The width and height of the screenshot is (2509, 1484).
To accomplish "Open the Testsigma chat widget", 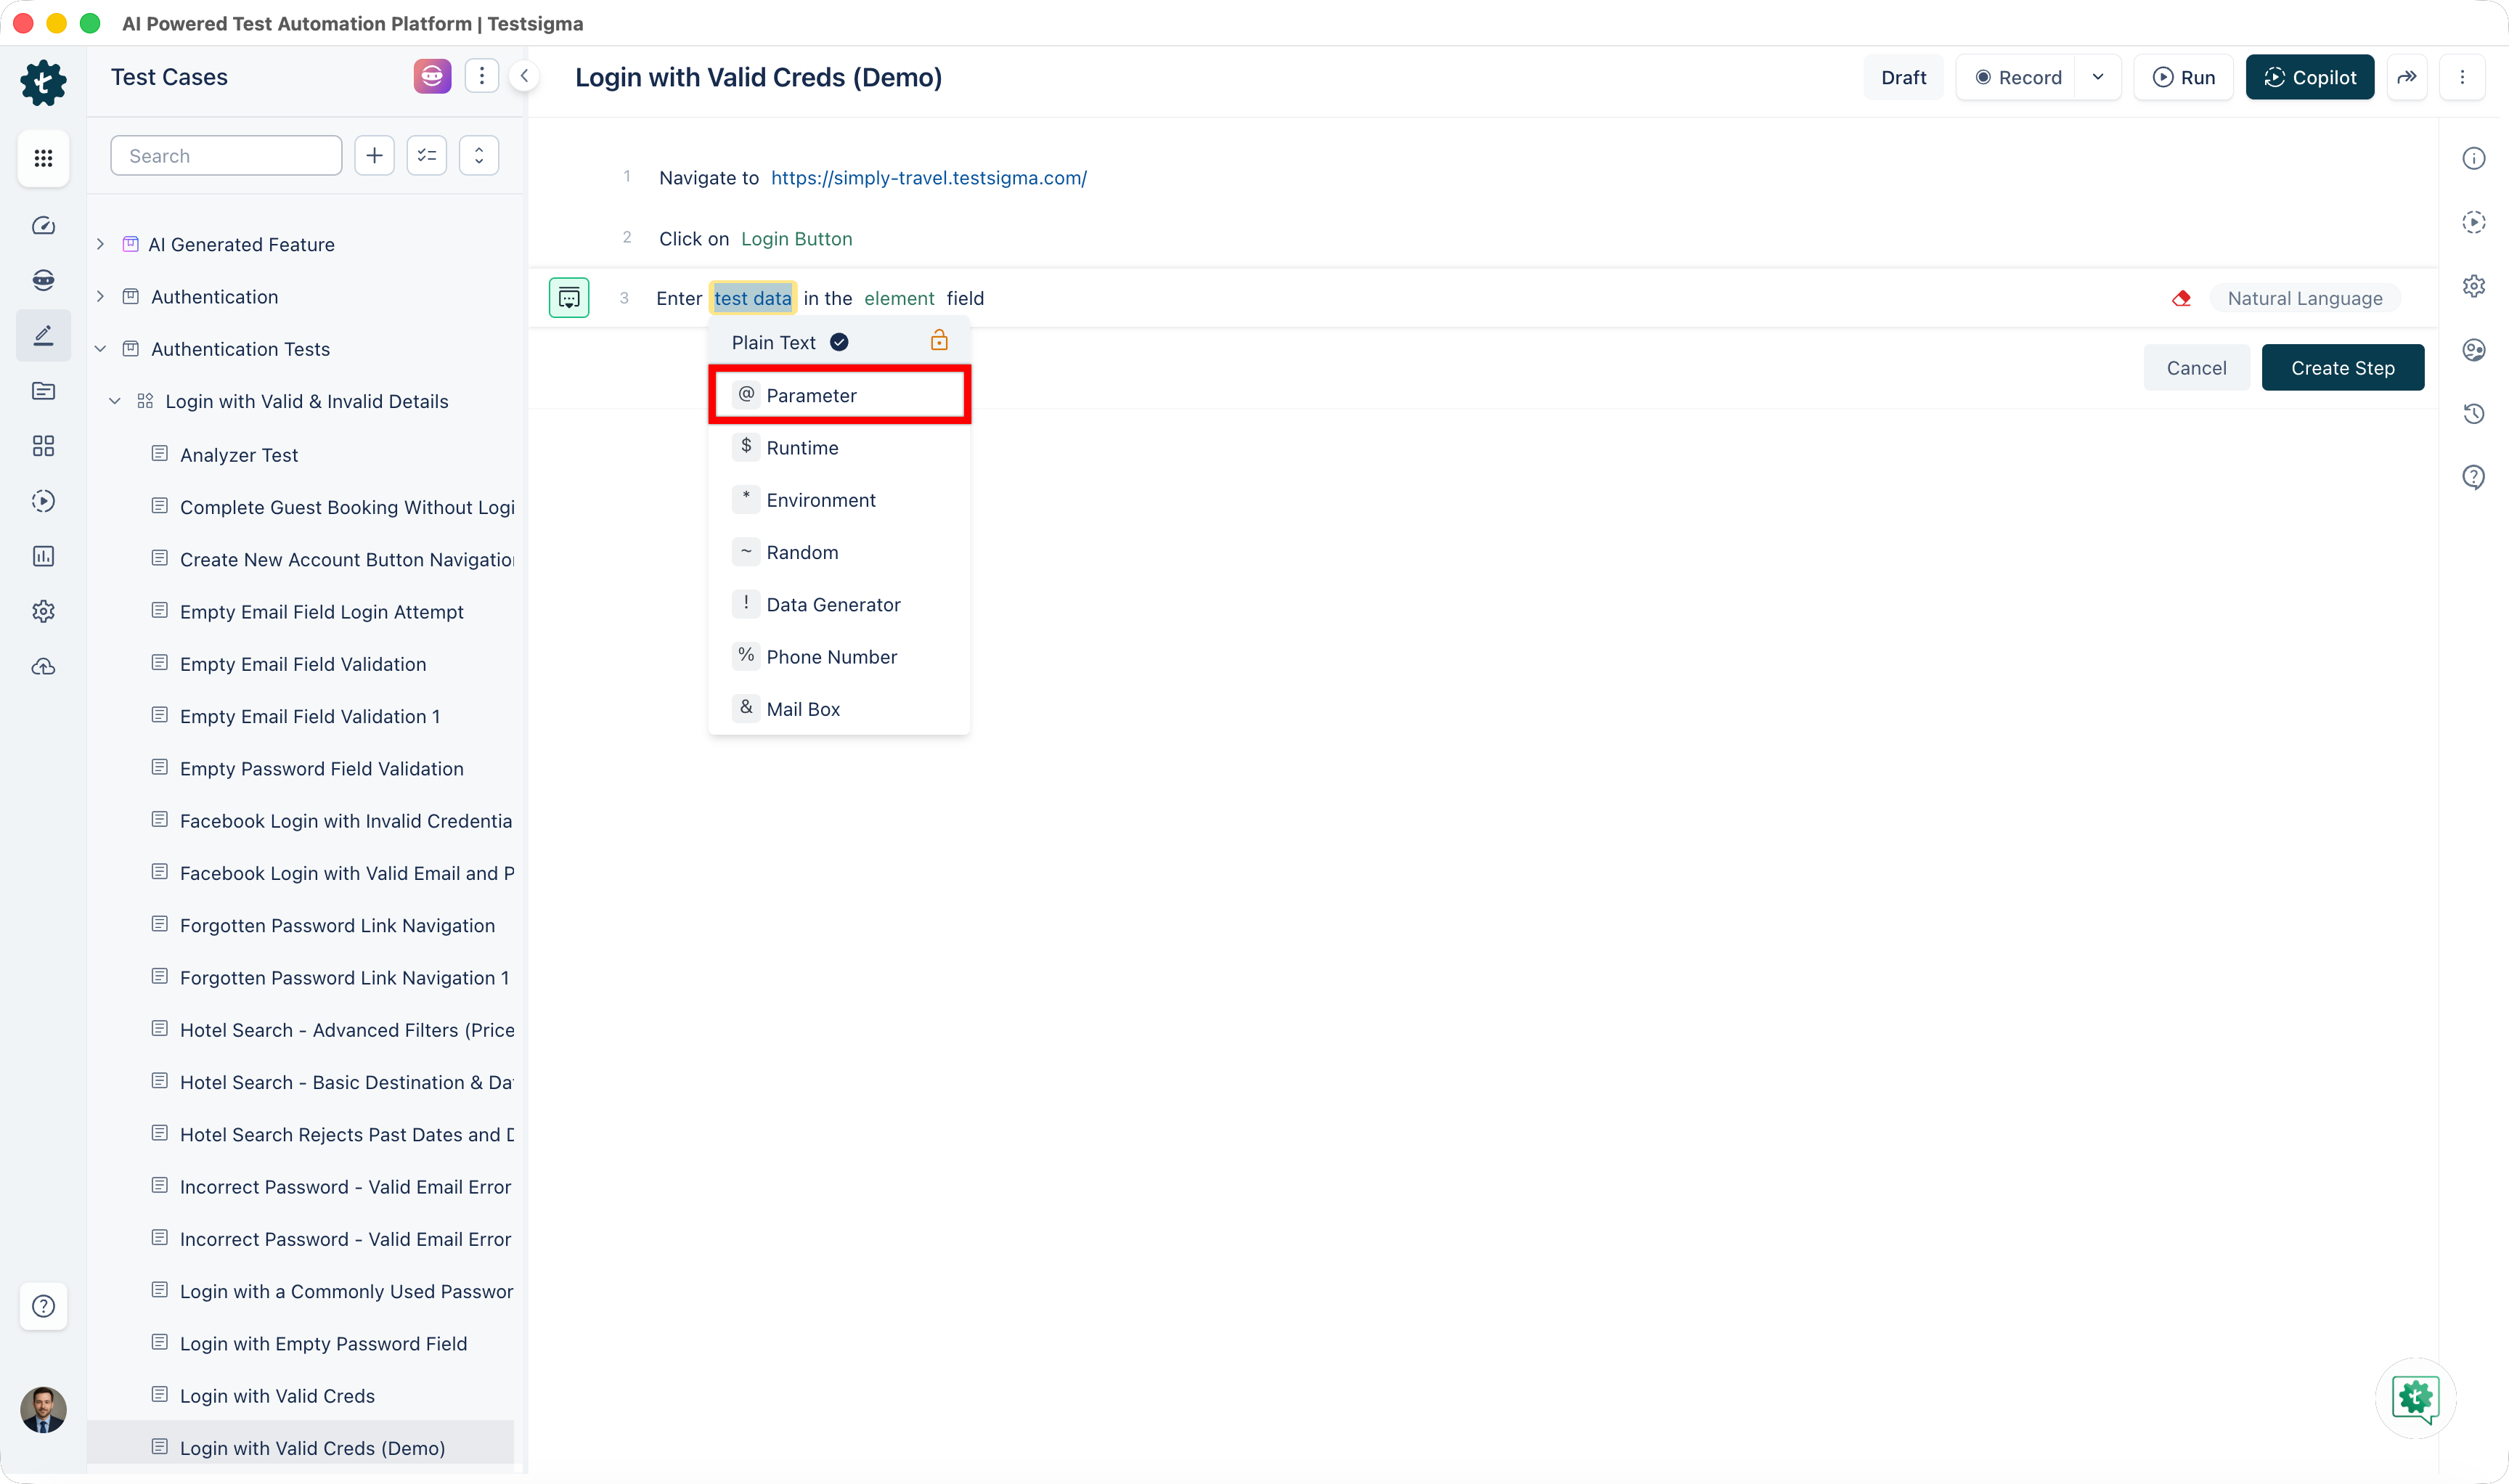I will point(2416,1398).
